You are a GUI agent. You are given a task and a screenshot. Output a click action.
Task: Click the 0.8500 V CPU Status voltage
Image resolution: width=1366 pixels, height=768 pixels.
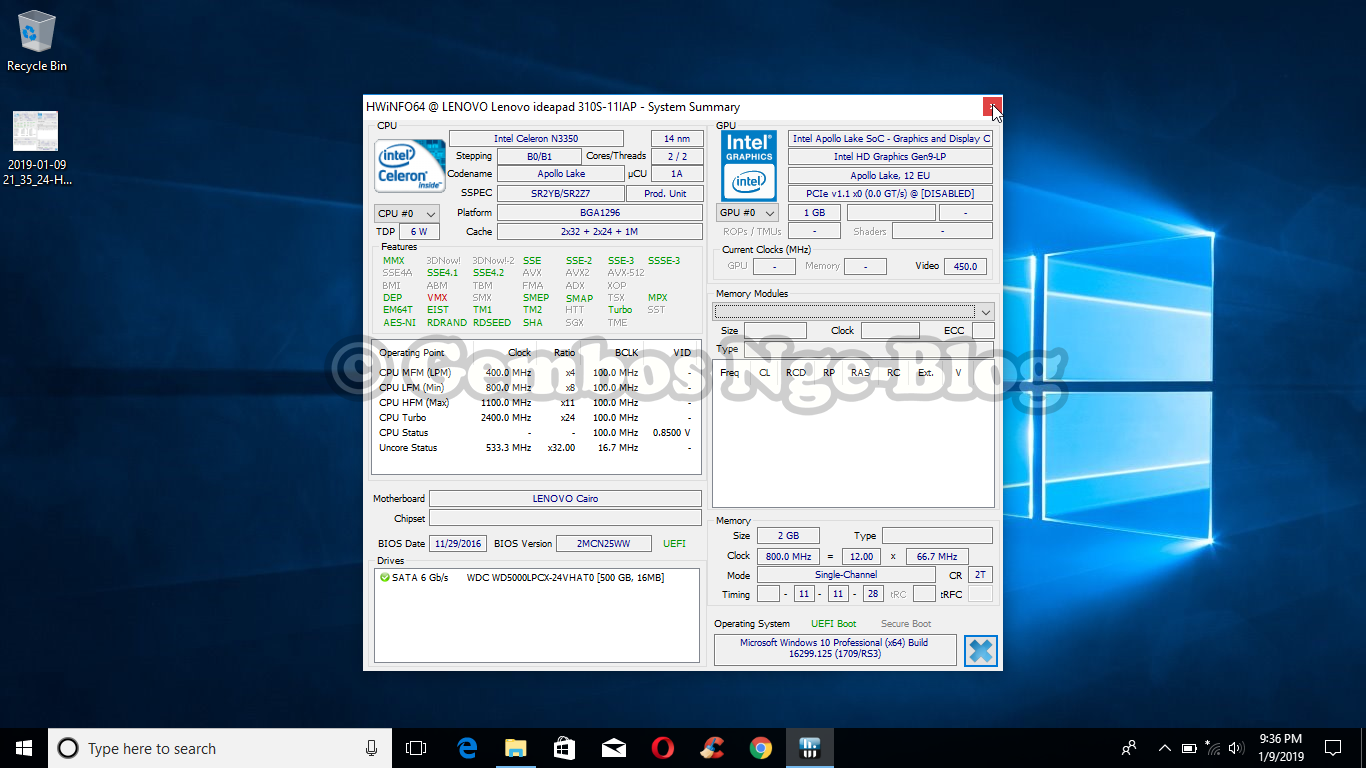click(671, 433)
